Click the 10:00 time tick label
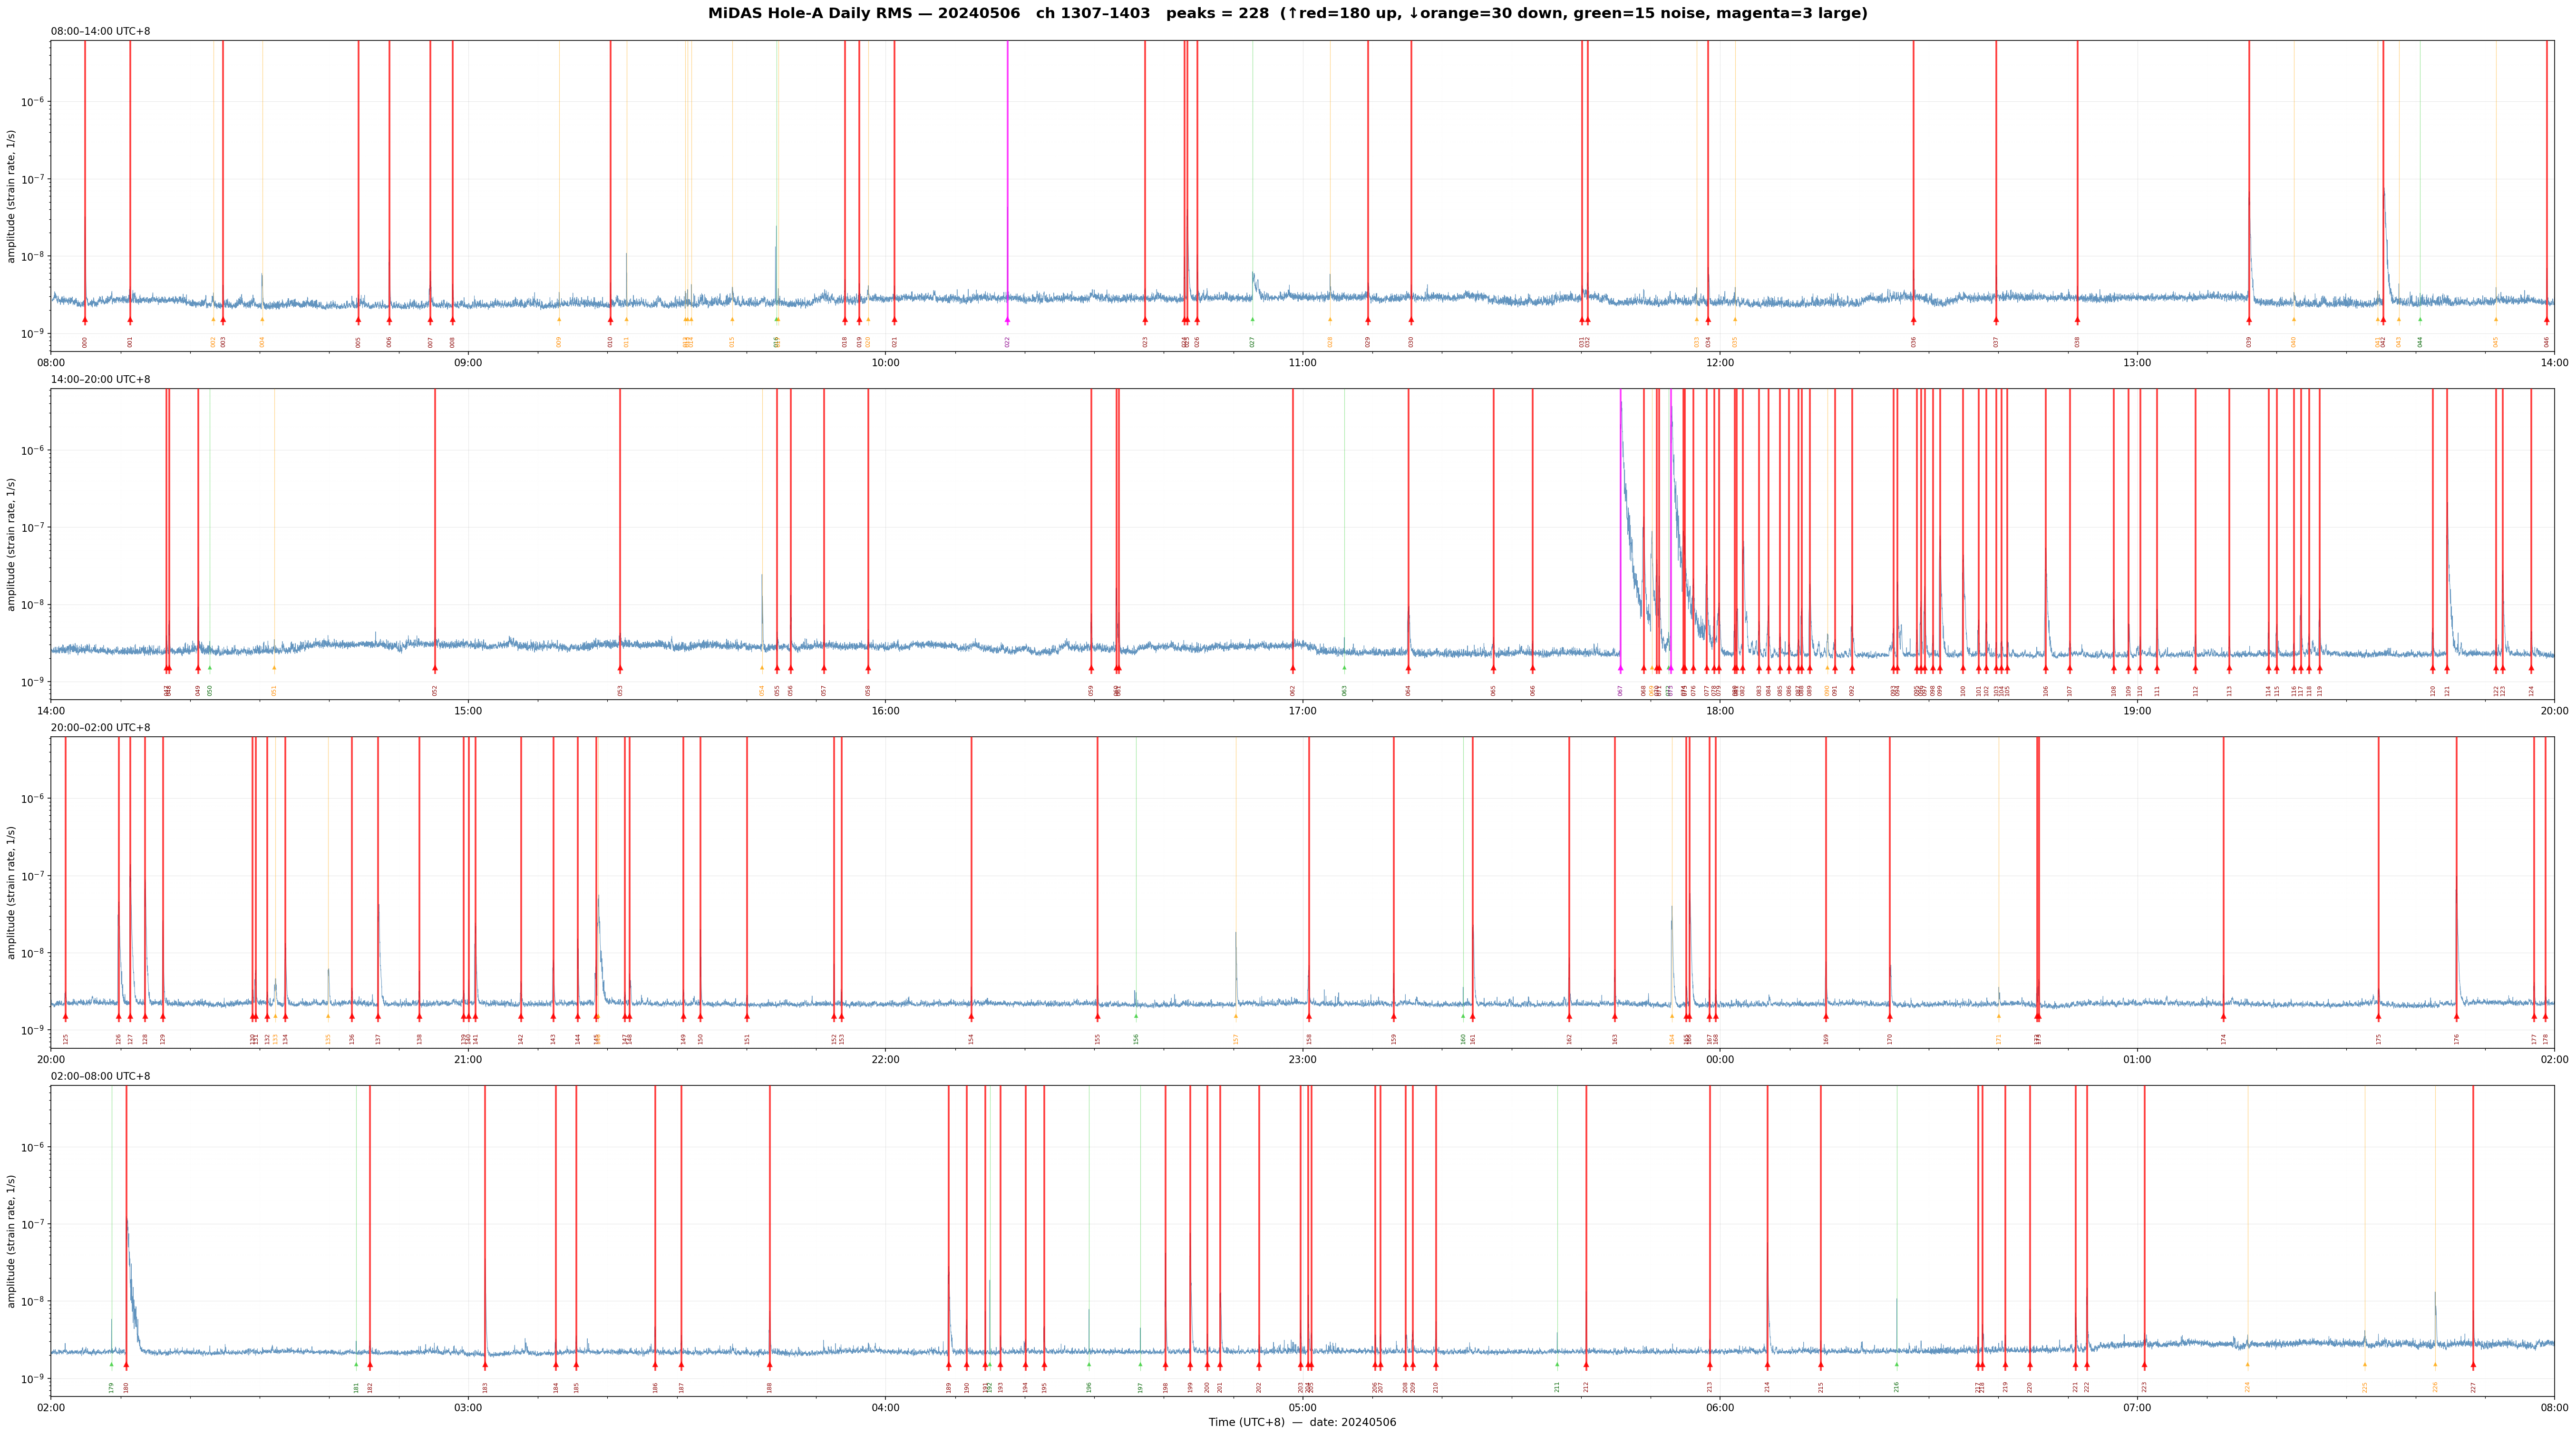Screen dimensions: 2576x1435 pos(885,363)
